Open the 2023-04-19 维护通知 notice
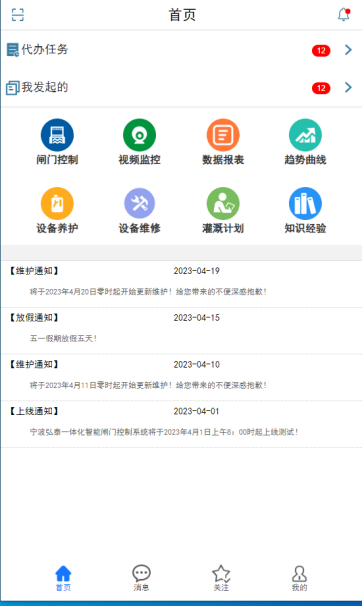 (x=181, y=284)
